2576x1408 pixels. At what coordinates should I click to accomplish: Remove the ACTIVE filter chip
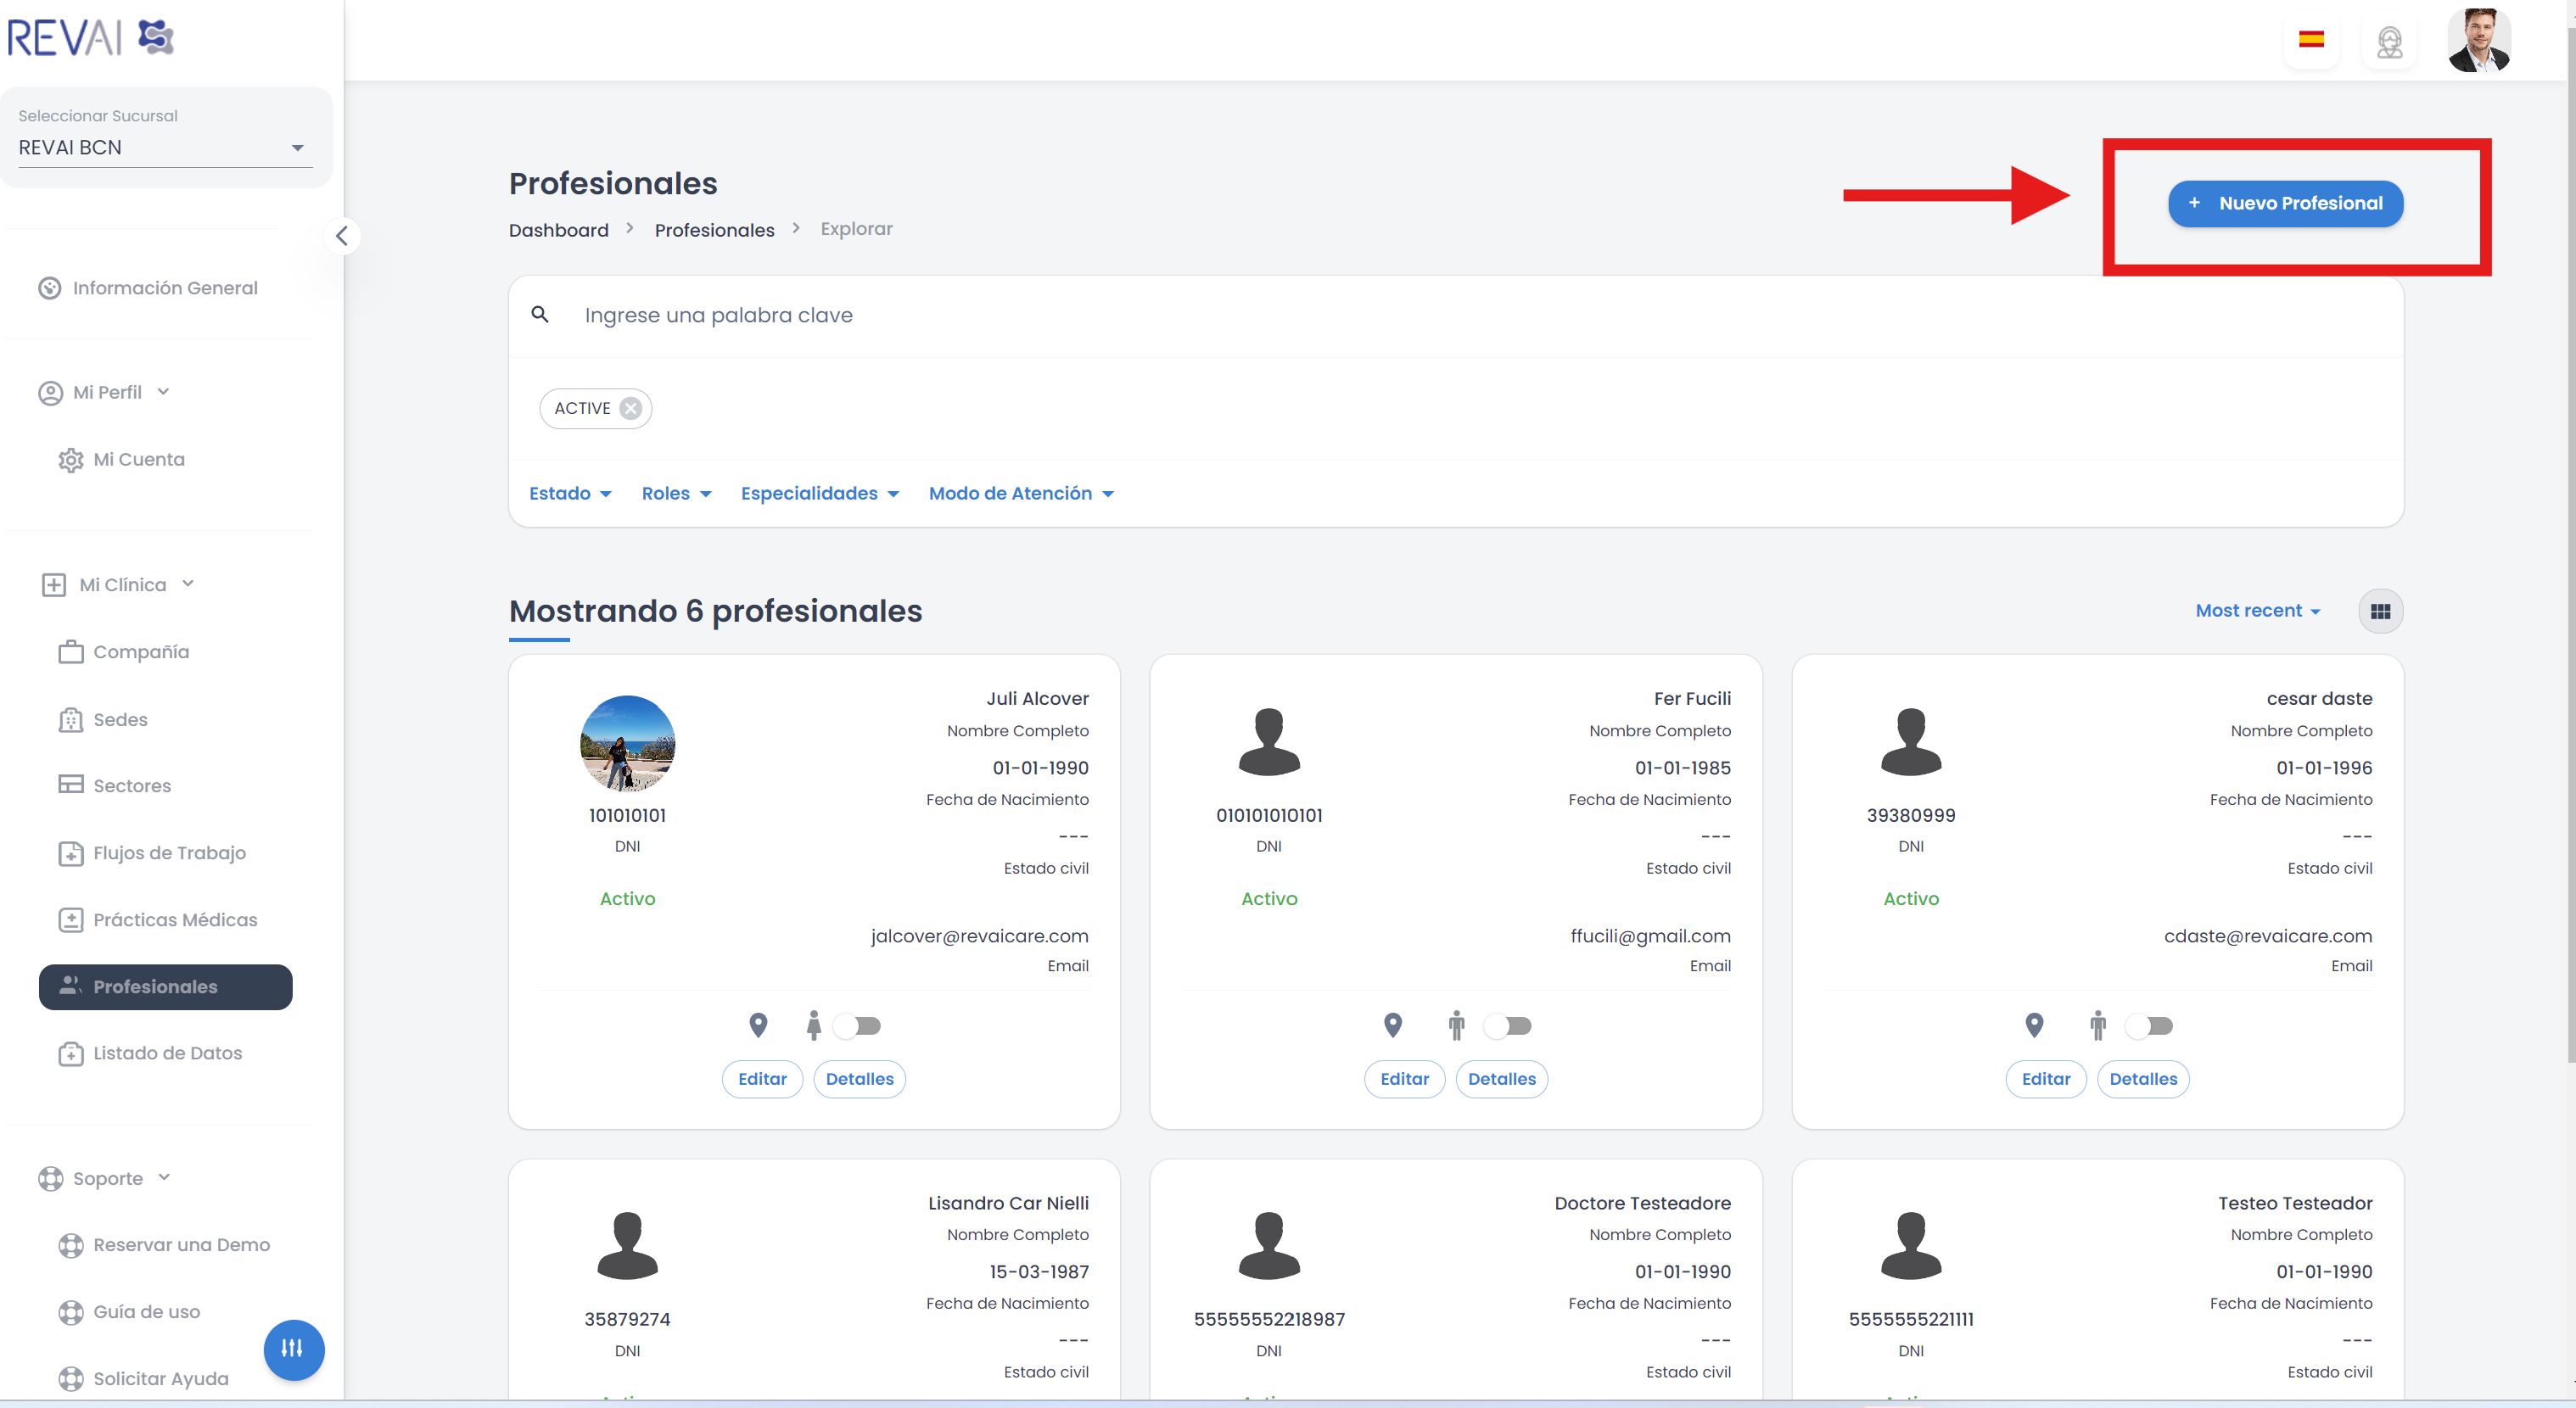pyautogui.click(x=630, y=408)
